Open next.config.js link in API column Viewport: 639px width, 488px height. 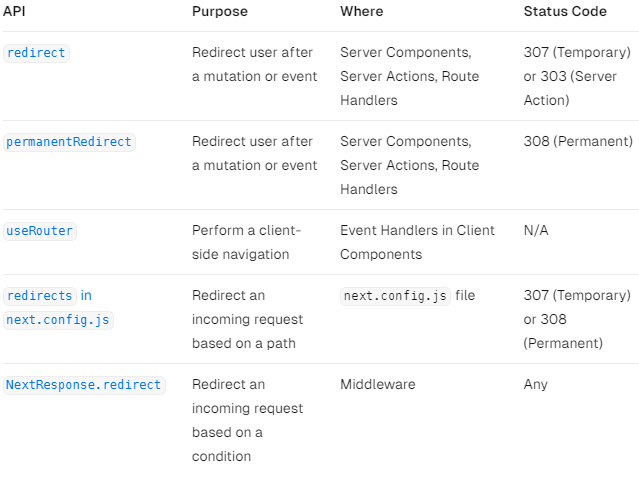pos(58,320)
